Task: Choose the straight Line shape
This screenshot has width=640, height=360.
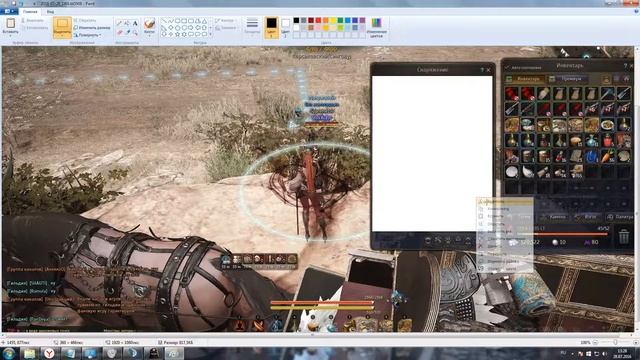Action: tap(164, 20)
